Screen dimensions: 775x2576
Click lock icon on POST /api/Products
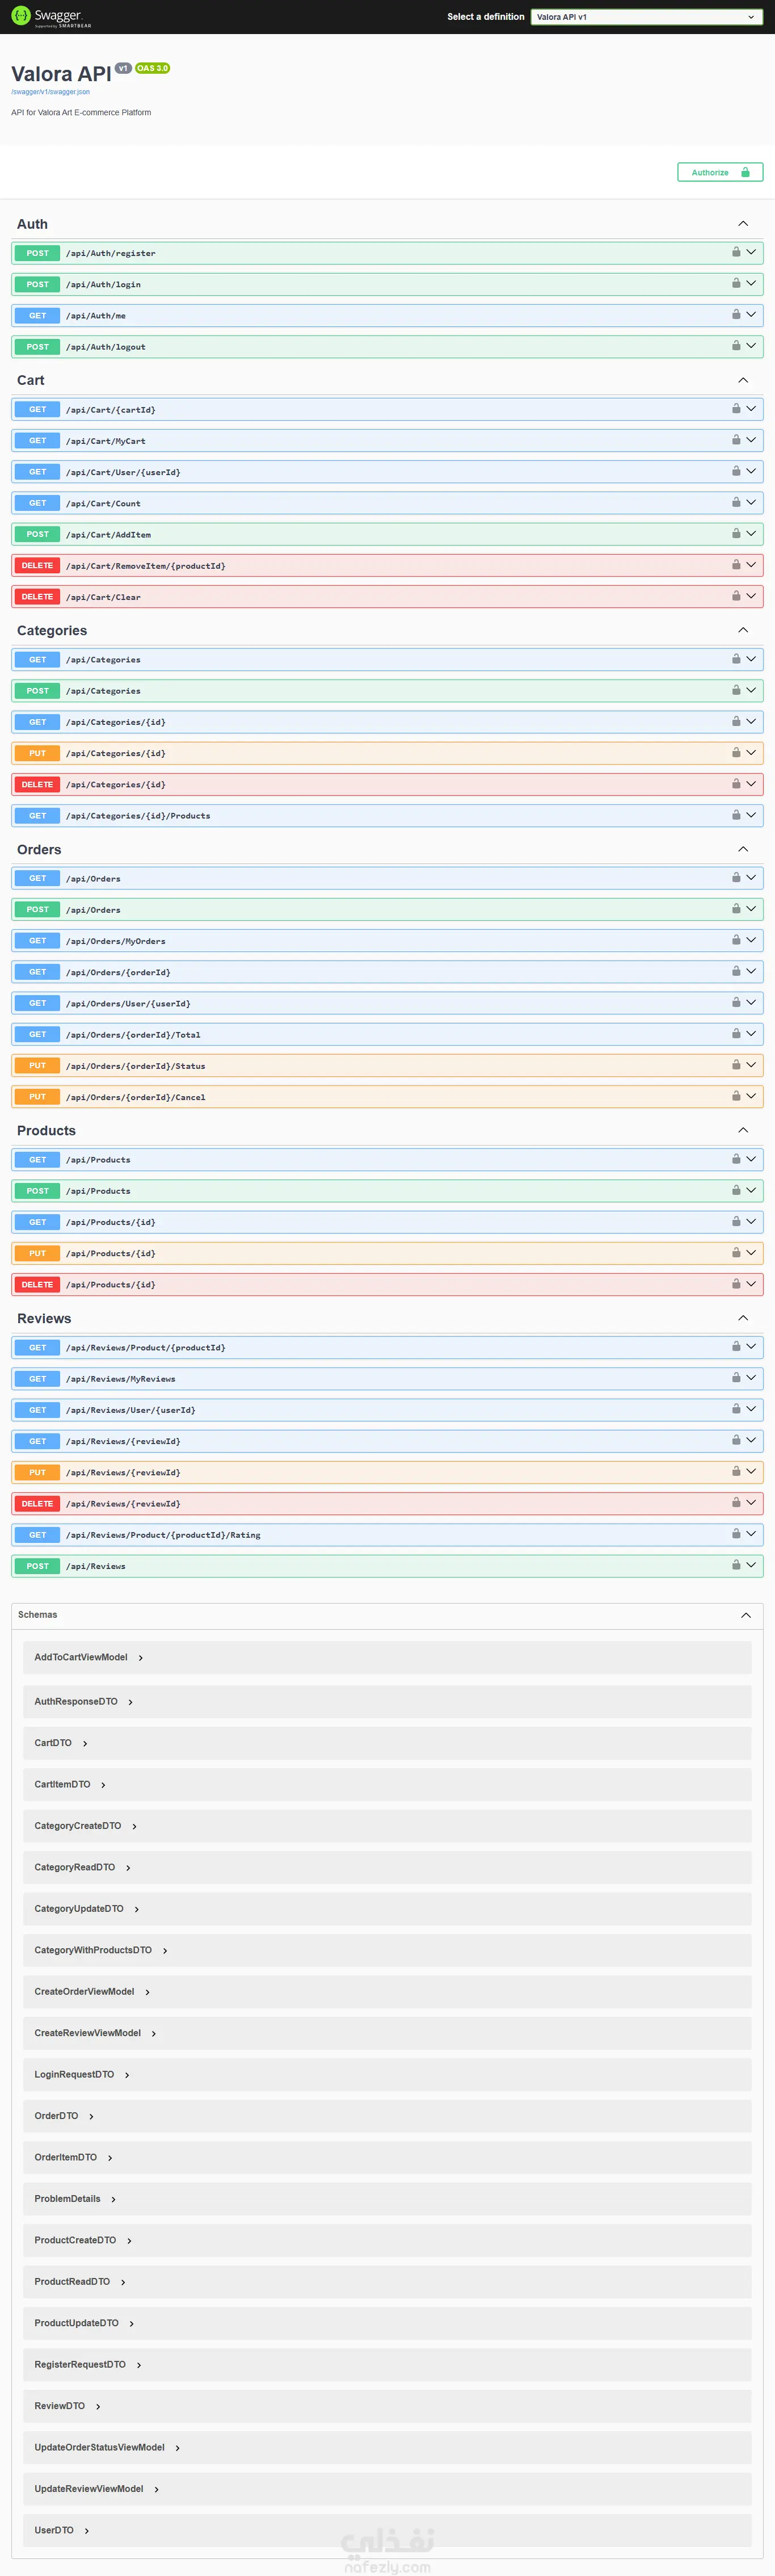click(736, 1190)
